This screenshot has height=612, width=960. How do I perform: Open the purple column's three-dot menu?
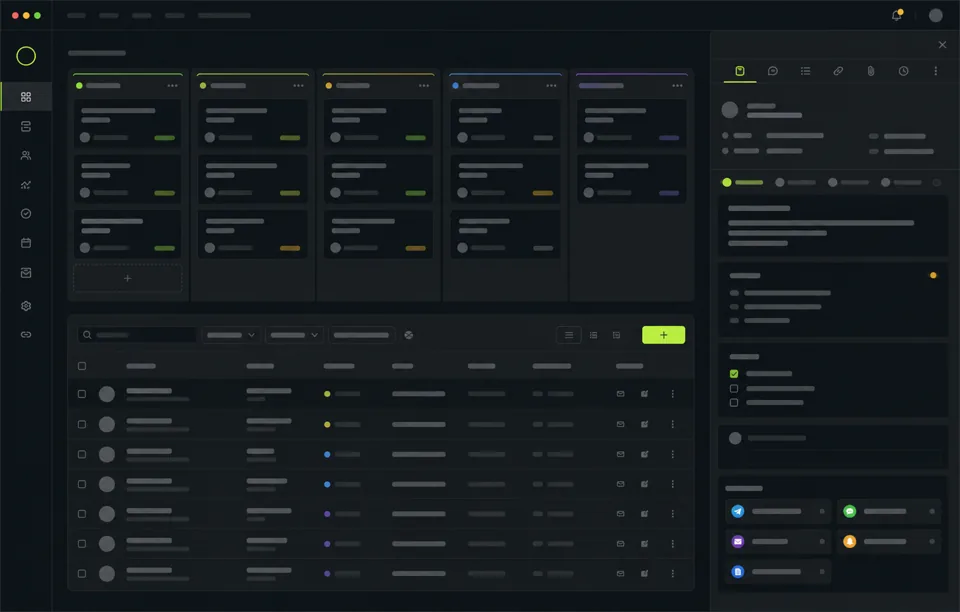(677, 86)
